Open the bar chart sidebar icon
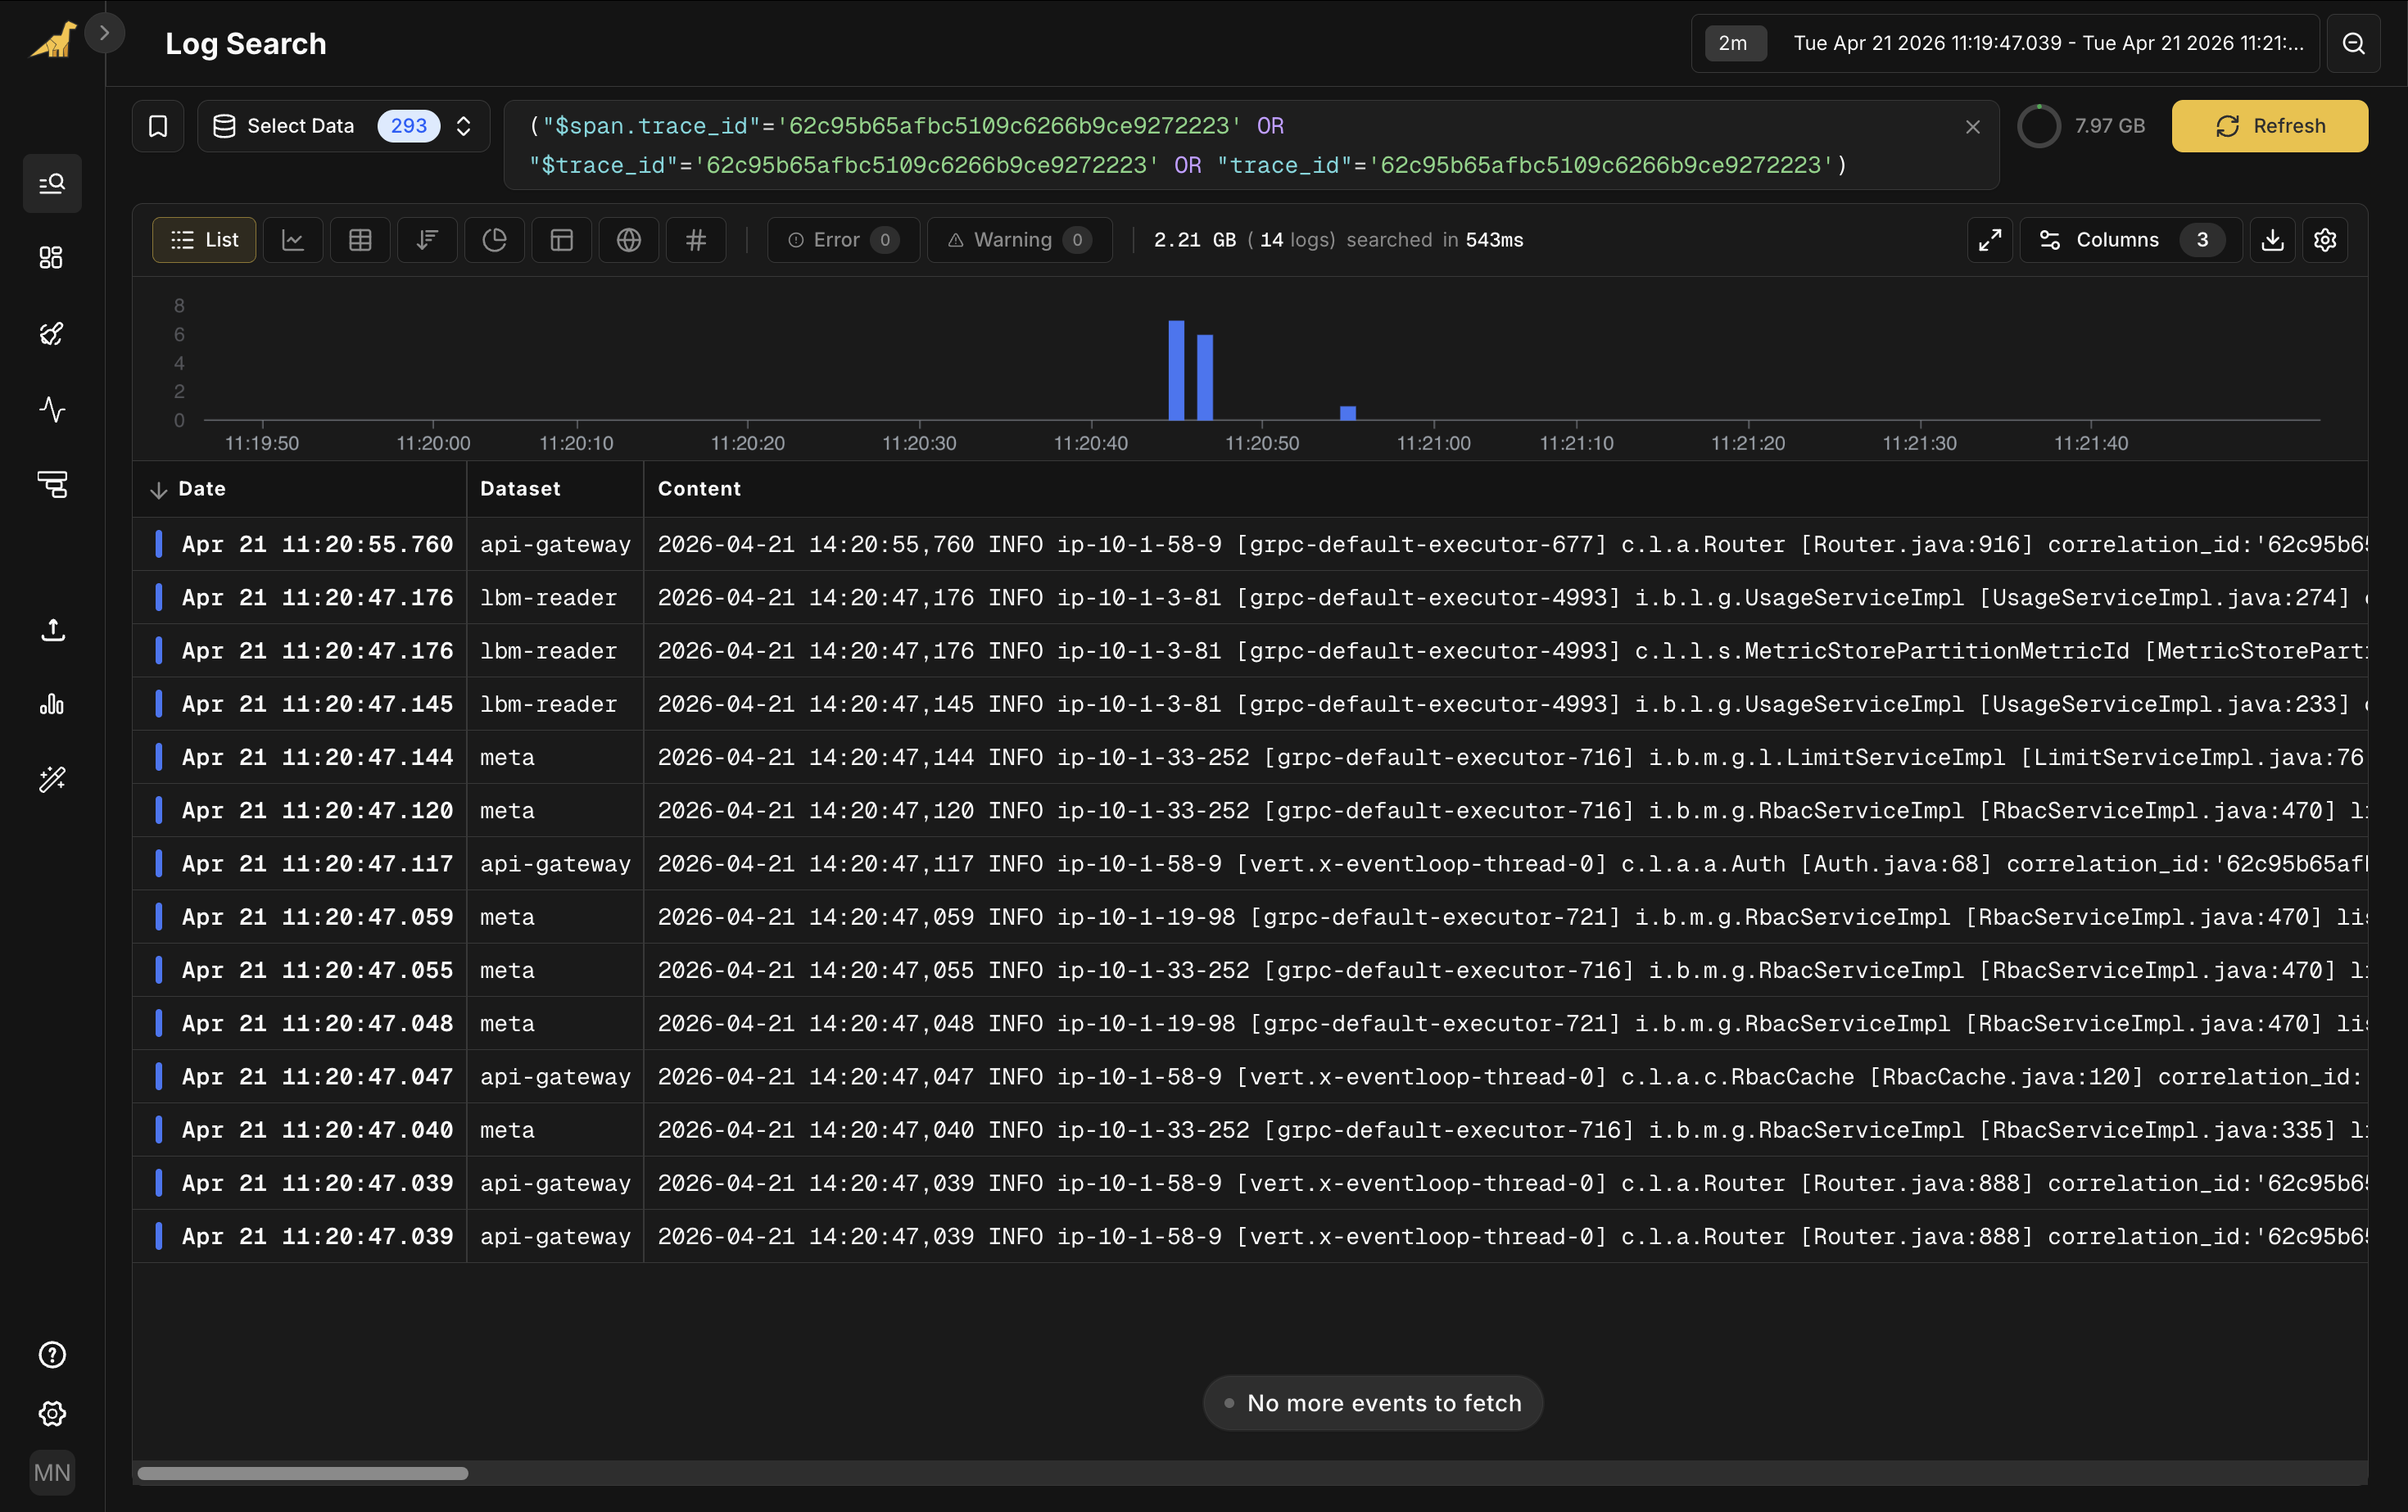The width and height of the screenshot is (2408, 1512). 52,704
